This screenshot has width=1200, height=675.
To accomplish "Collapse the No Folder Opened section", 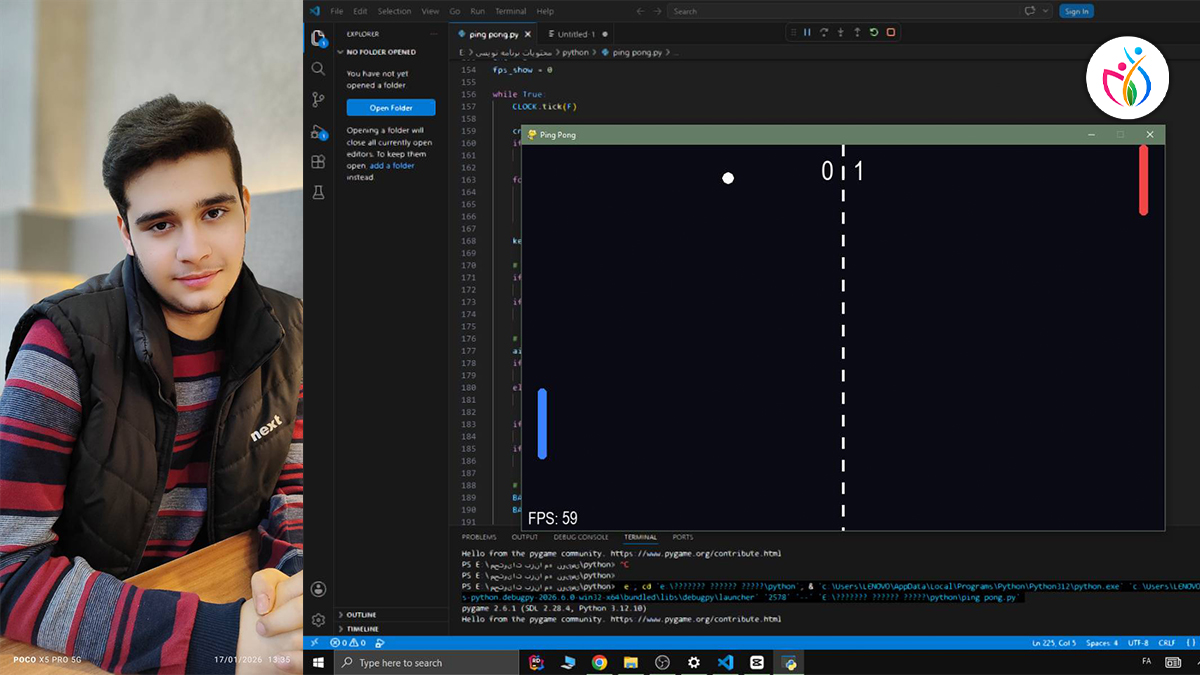I will [x=390, y=52].
